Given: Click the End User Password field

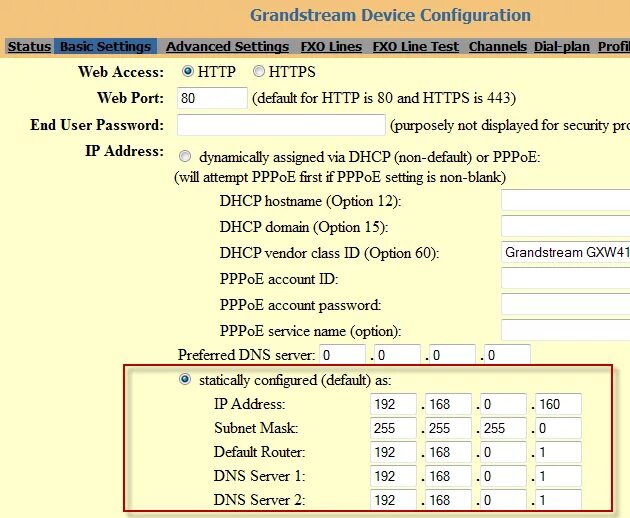Looking at the screenshot, I should 281,125.
